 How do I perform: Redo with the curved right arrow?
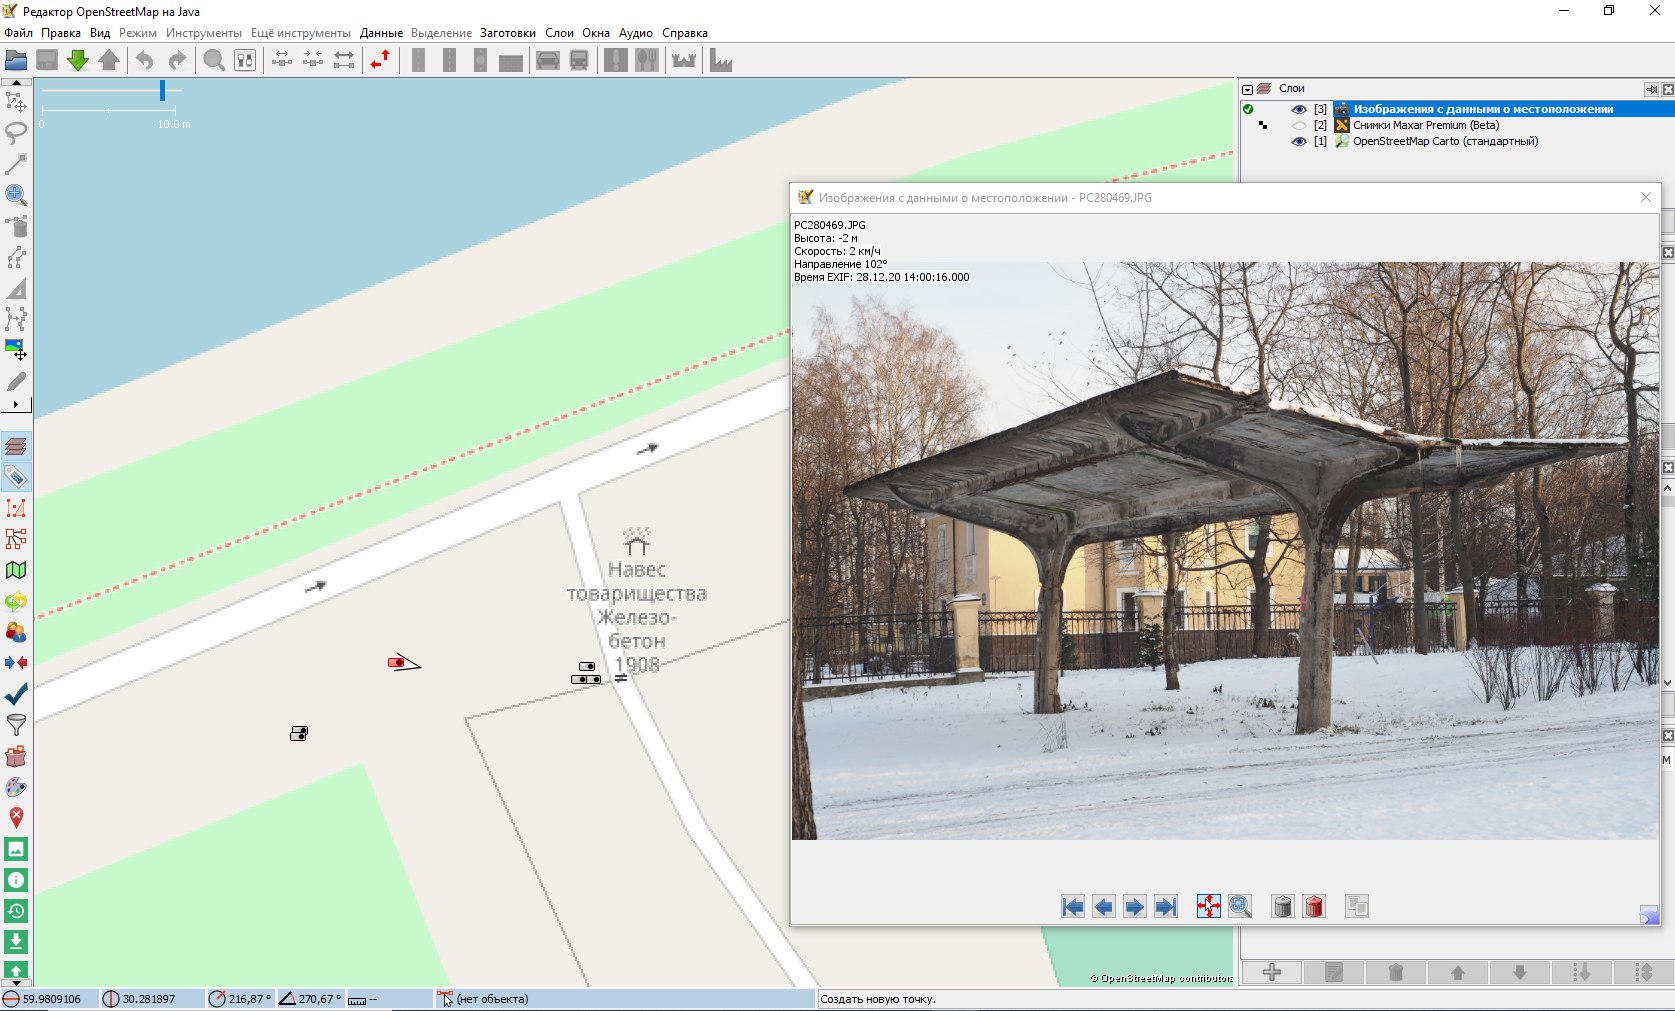coord(177,61)
